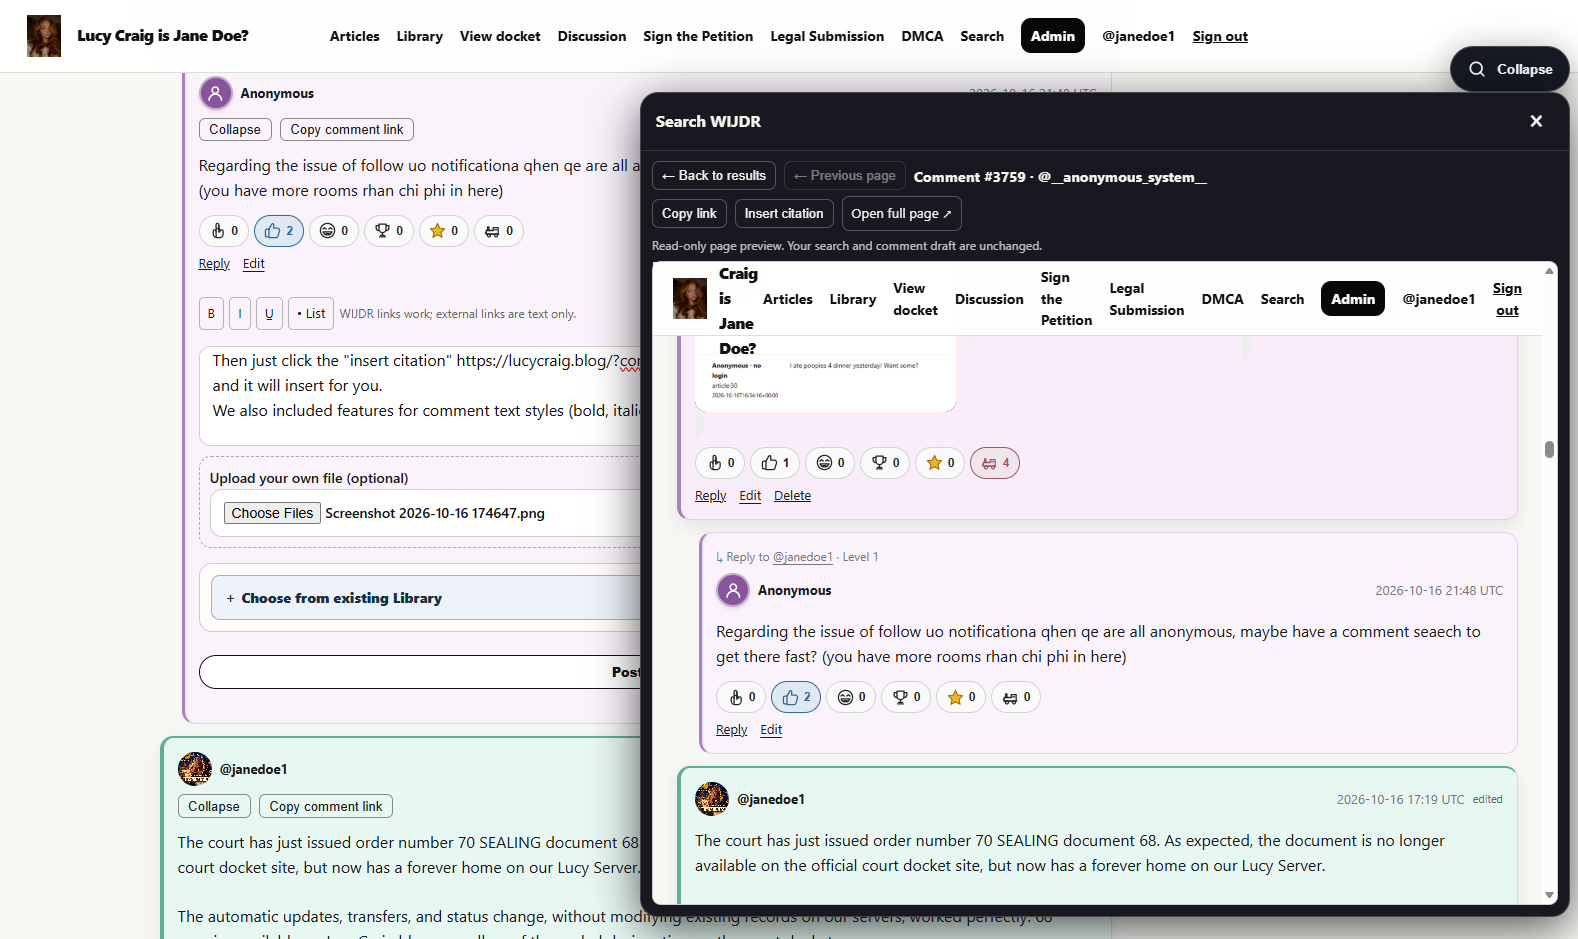This screenshot has height=939, width=1578.
Task: Click trophy reaction on main page Anonymous comment
Action: coord(389,231)
